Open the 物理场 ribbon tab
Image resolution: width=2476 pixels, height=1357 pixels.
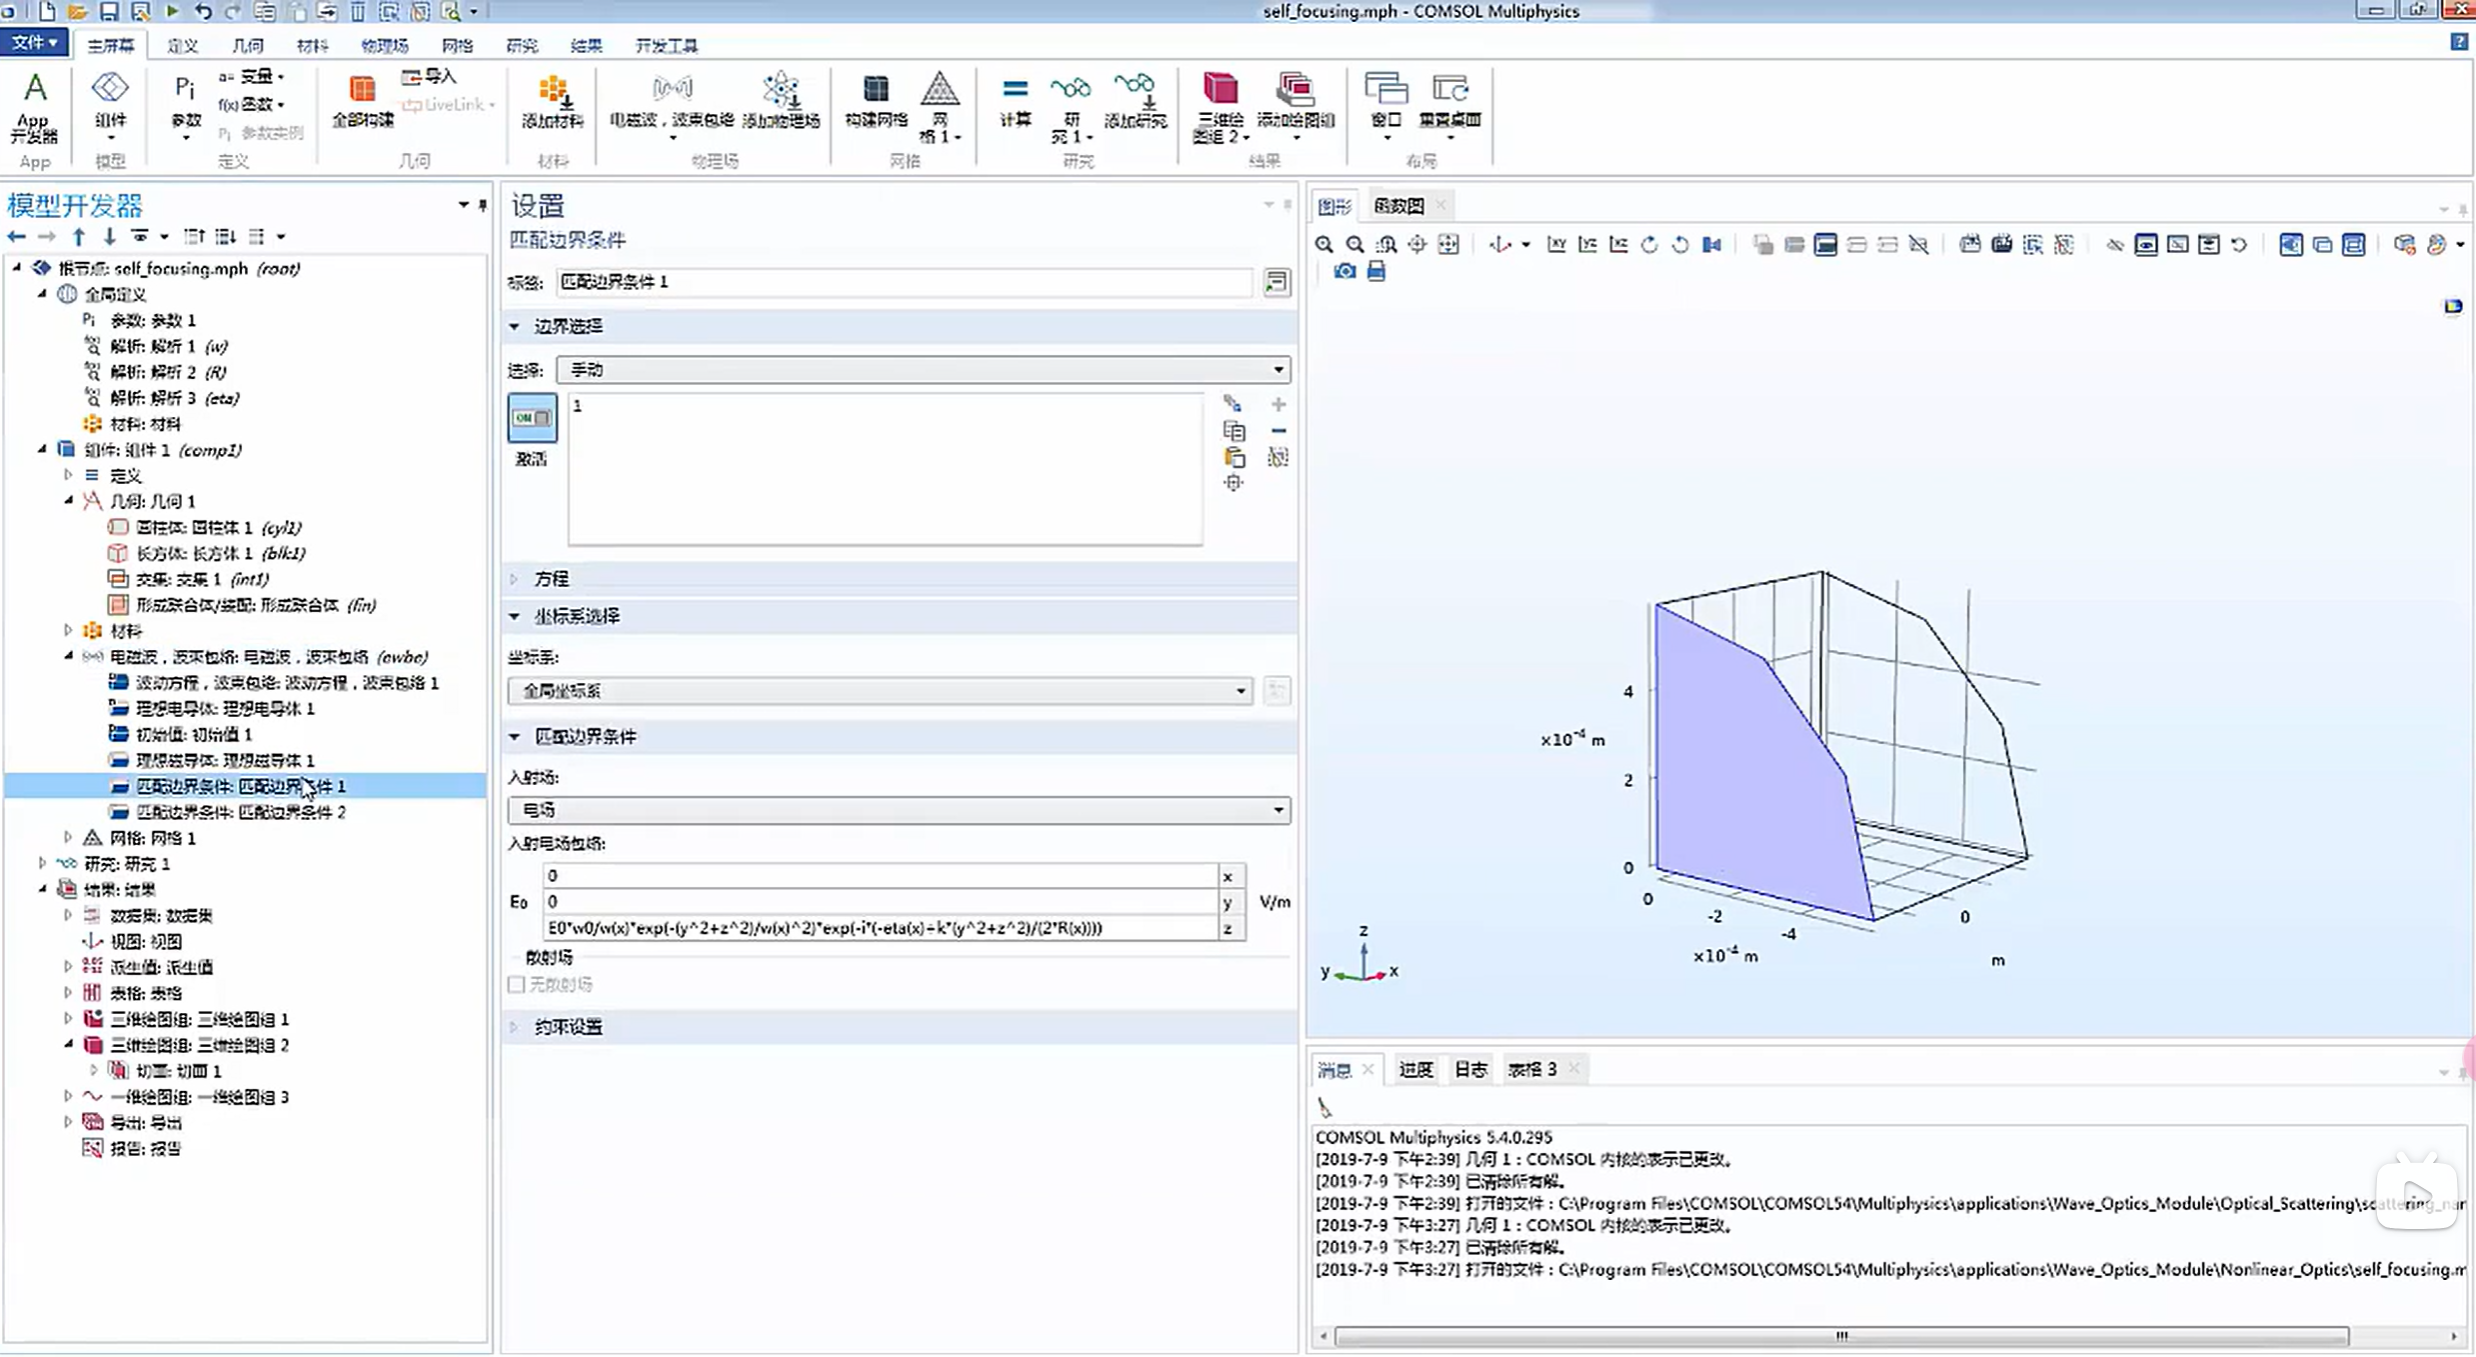click(384, 45)
